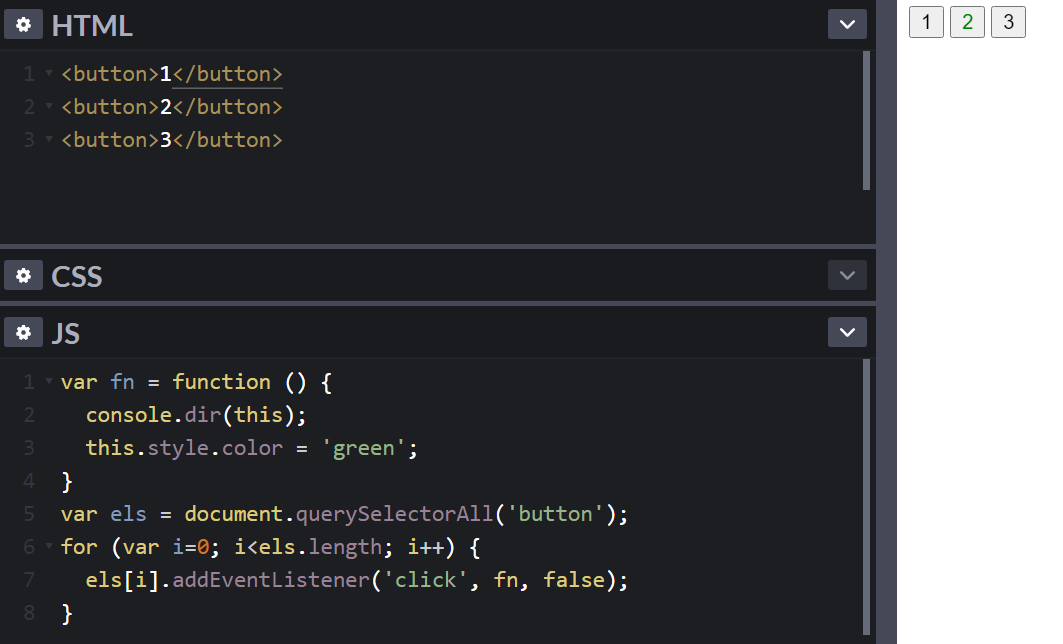The image size is (1063, 644).
Task: Place cursor in <button>2</button> line
Action: pos(172,107)
